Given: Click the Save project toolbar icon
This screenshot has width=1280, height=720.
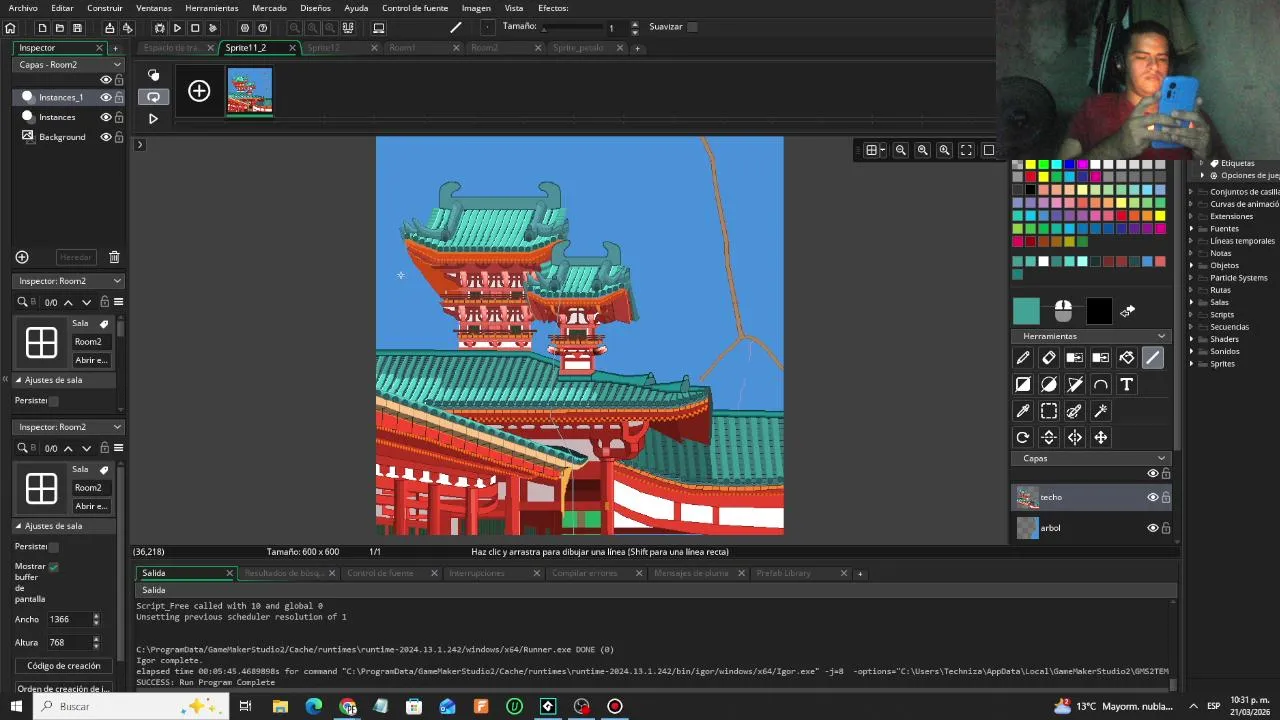Looking at the screenshot, I should [77, 28].
